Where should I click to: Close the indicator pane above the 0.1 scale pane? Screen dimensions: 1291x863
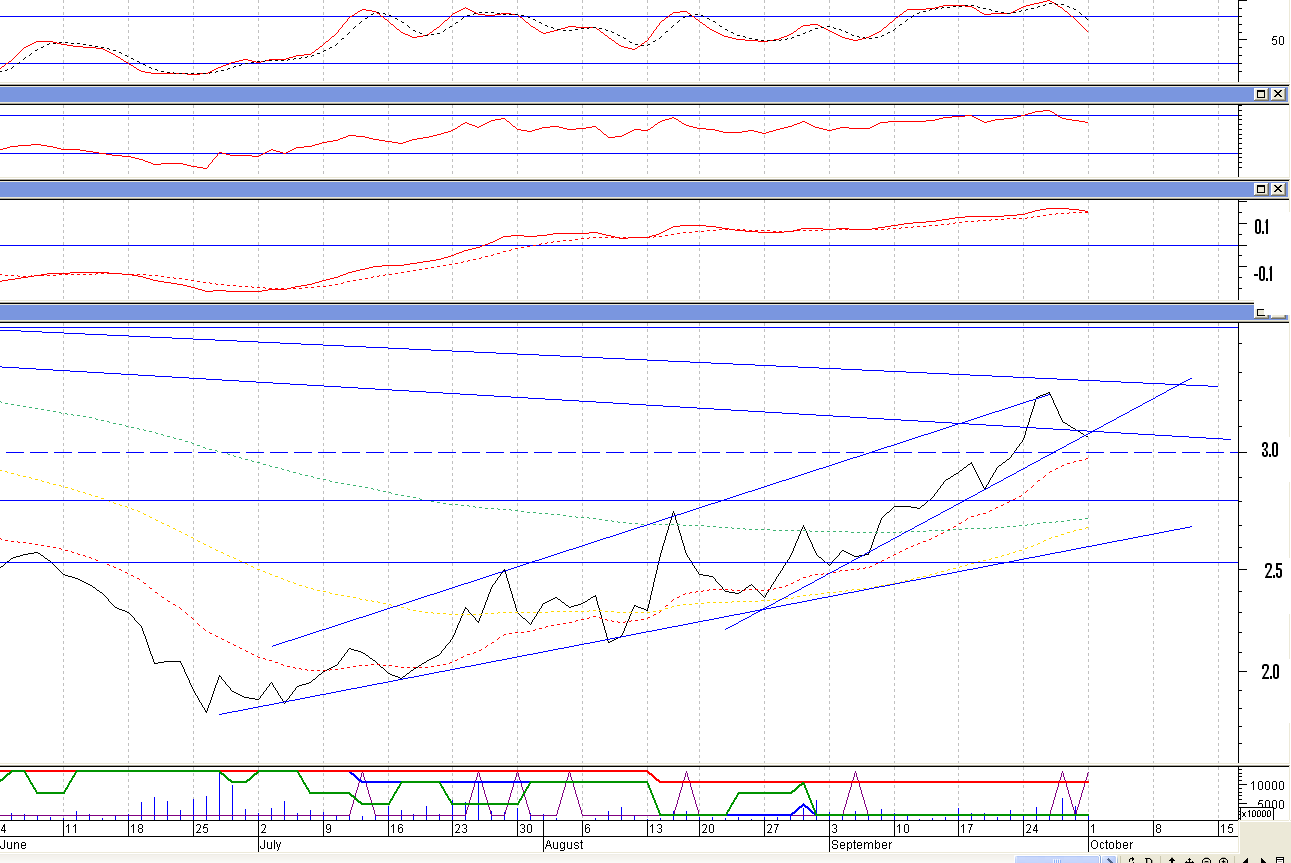pos(1277,94)
